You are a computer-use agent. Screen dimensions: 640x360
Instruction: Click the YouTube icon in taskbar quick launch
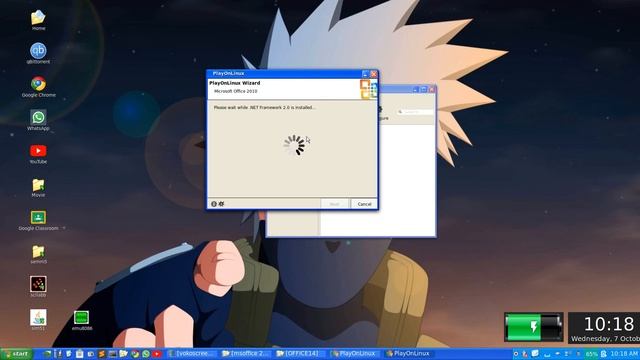pos(157,354)
